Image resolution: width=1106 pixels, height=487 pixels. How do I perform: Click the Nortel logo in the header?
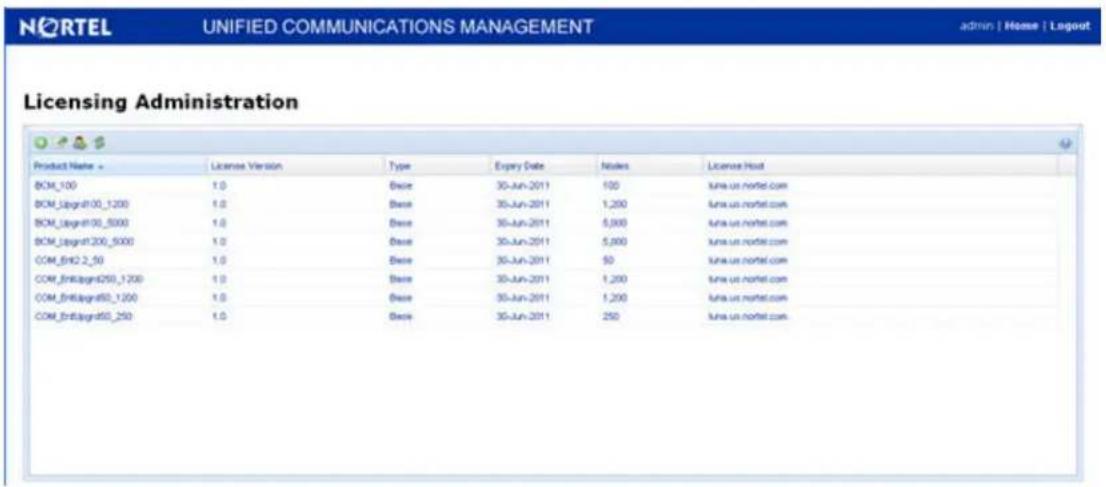click(66, 27)
